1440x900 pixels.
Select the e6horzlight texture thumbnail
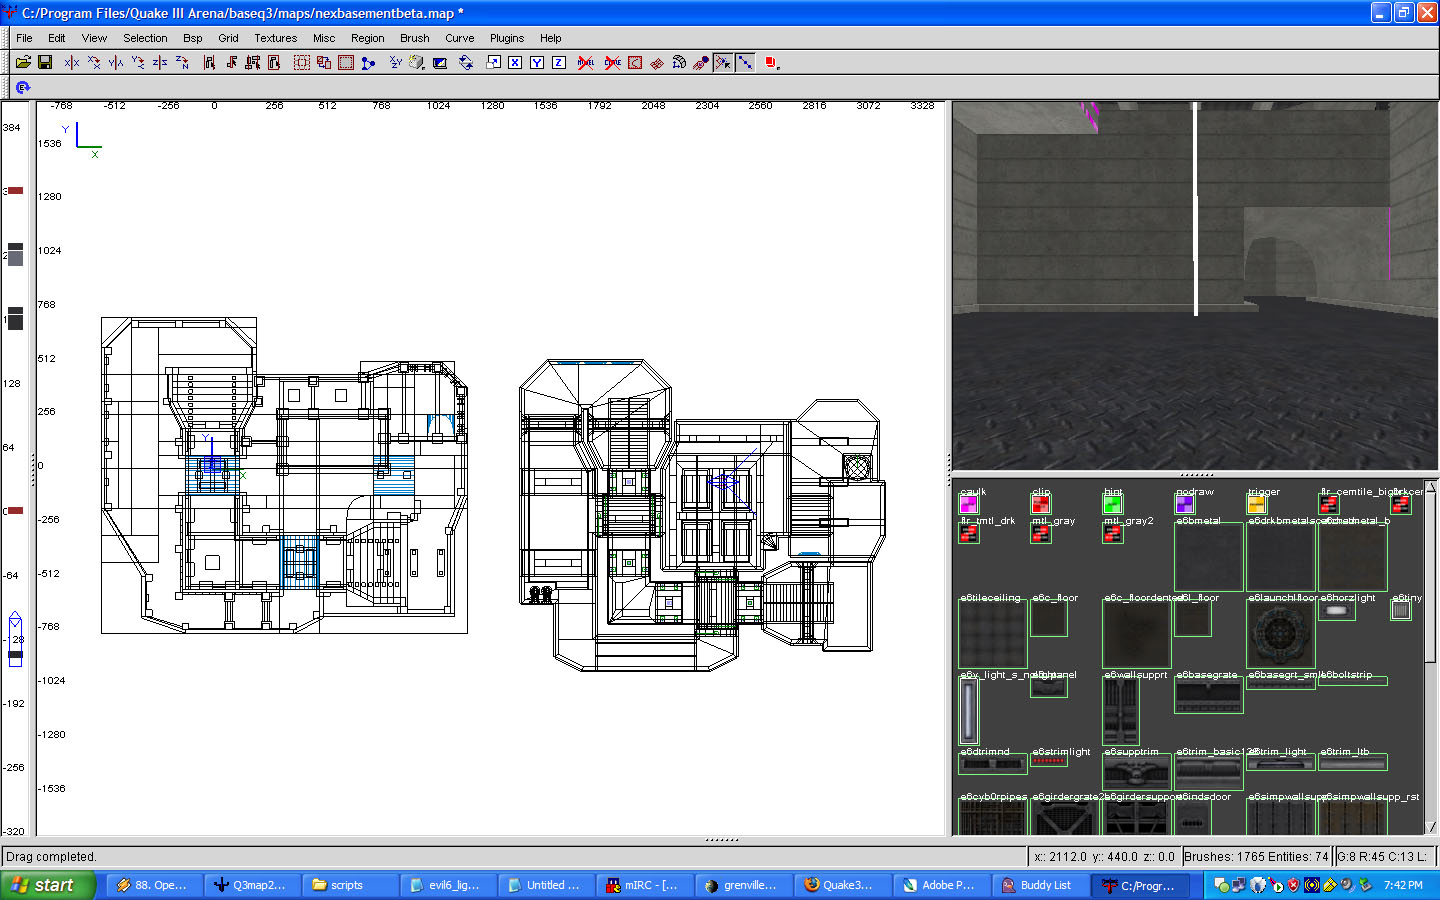pos(1337,610)
